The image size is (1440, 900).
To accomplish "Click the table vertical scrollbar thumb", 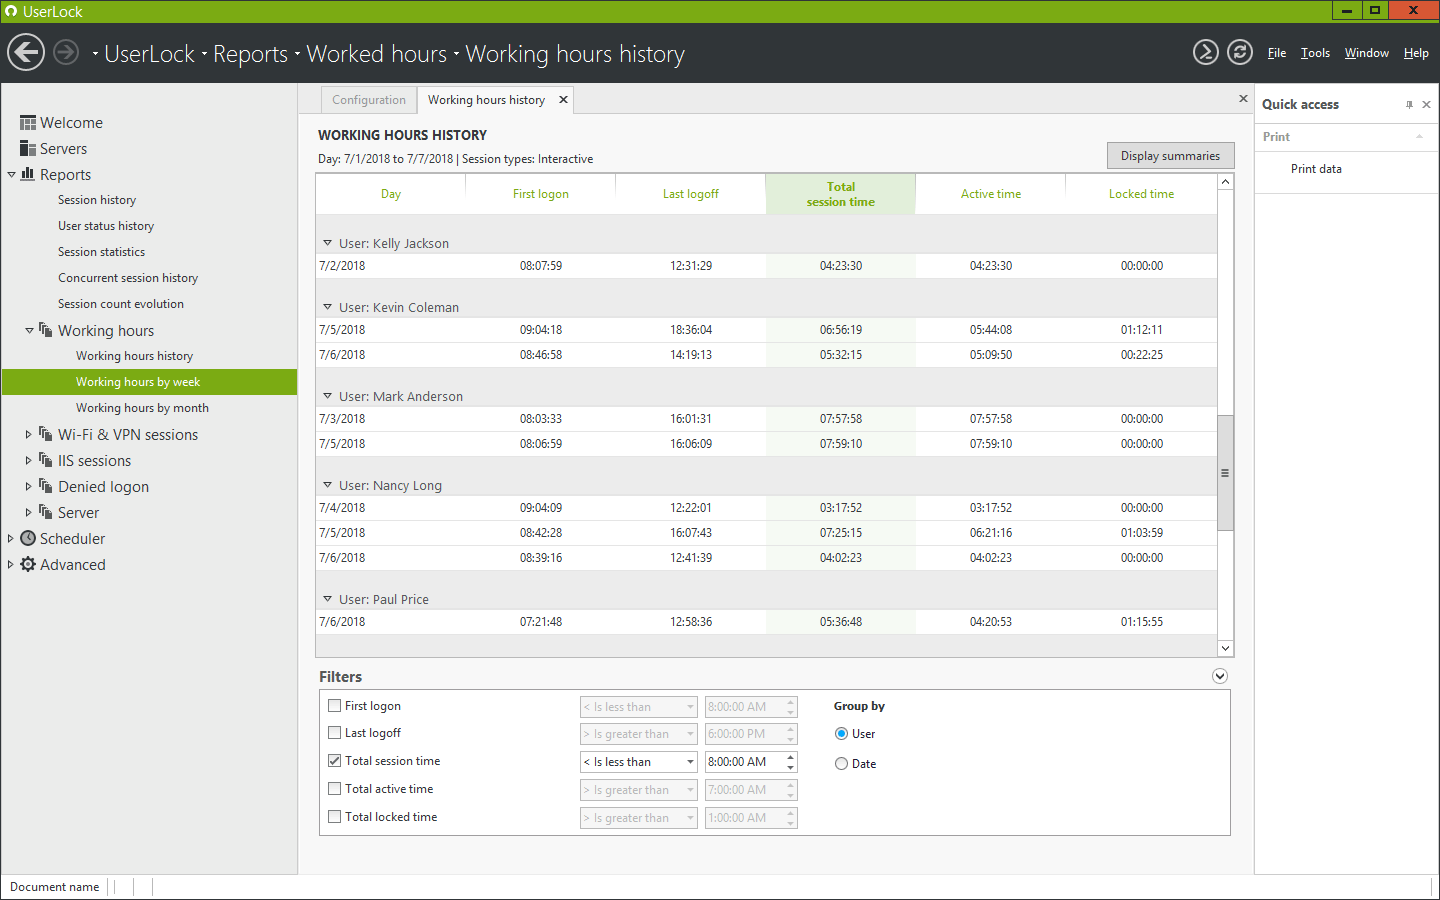I will (x=1225, y=472).
